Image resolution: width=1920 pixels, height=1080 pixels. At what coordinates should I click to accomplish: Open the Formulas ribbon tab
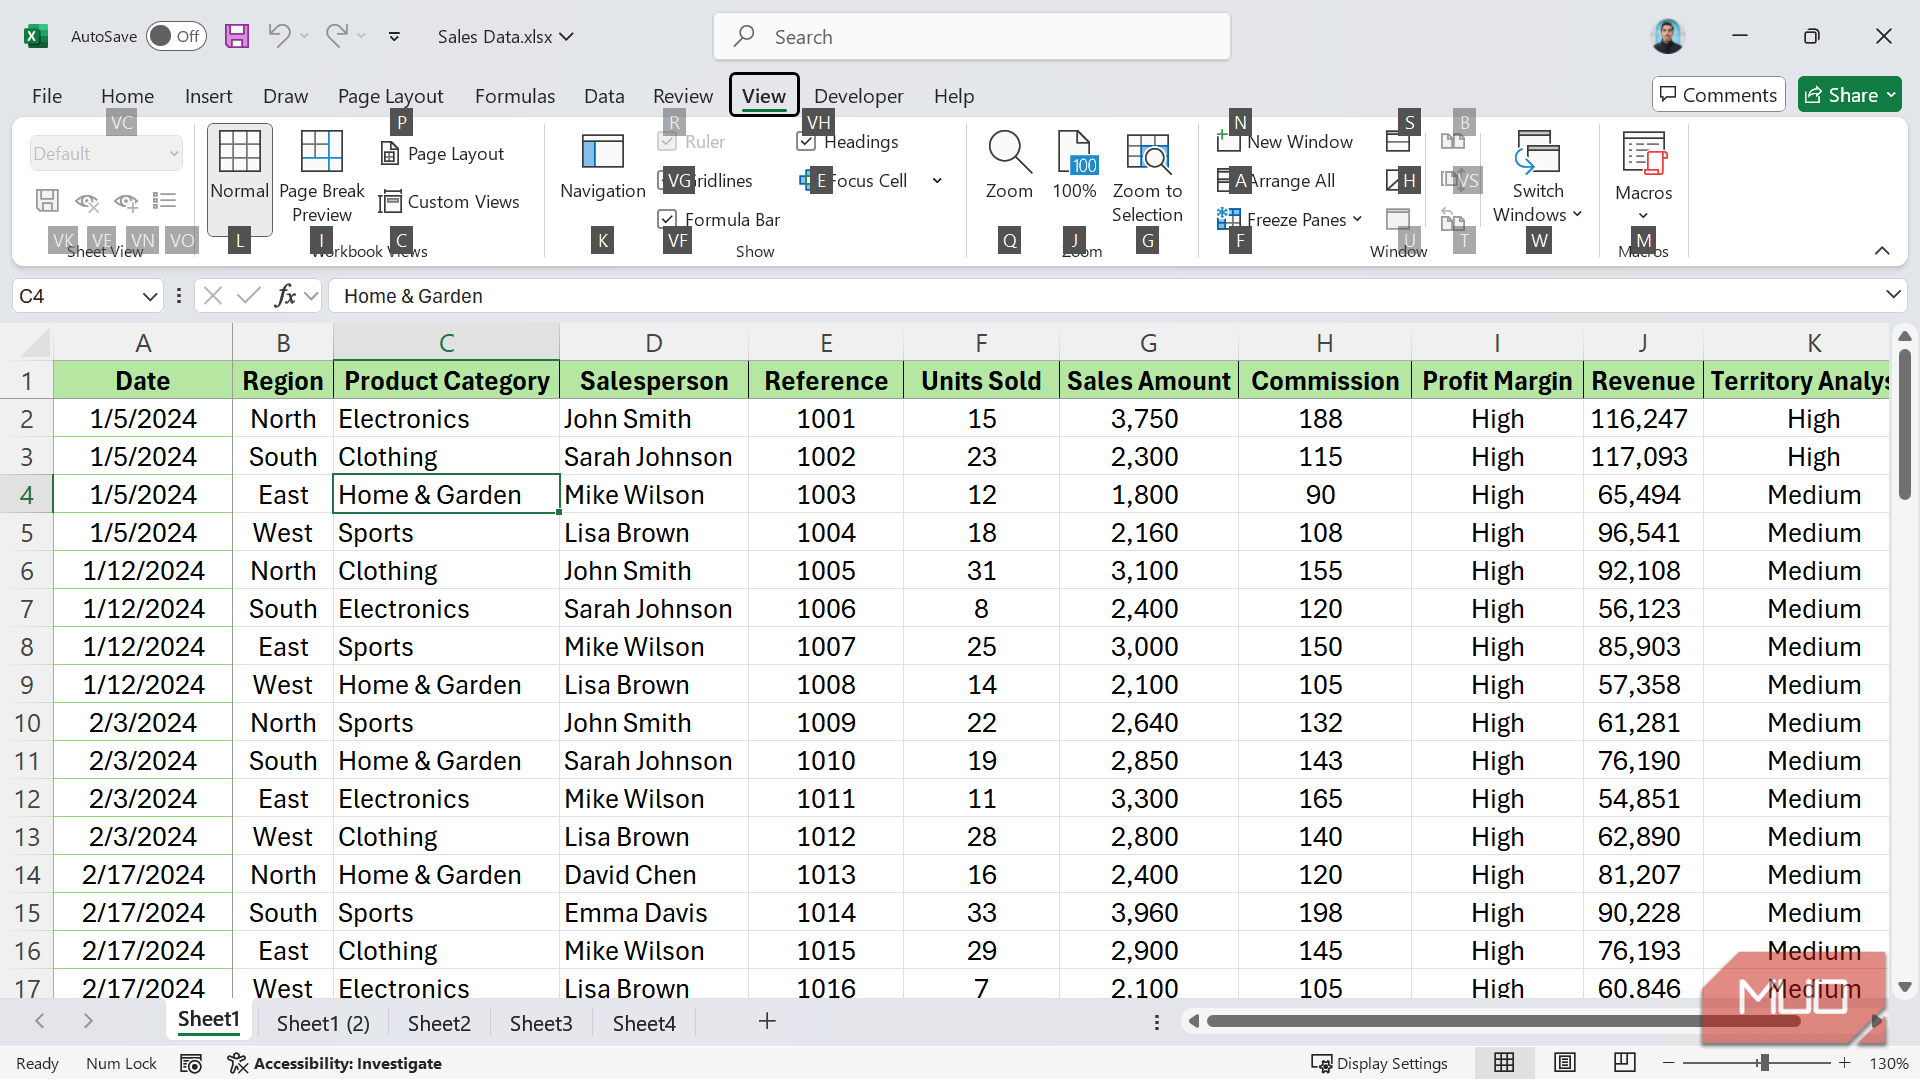point(514,96)
